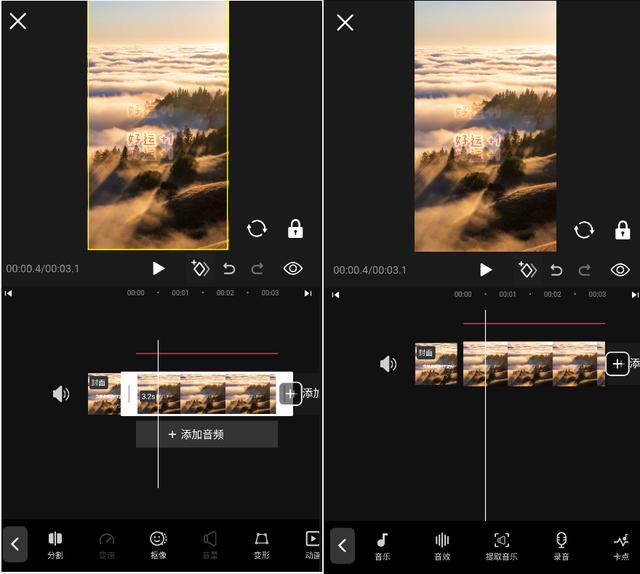Open the 抠像 (cutout) tool
Viewport: 640px width, 574px height.
tap(158, 544)
